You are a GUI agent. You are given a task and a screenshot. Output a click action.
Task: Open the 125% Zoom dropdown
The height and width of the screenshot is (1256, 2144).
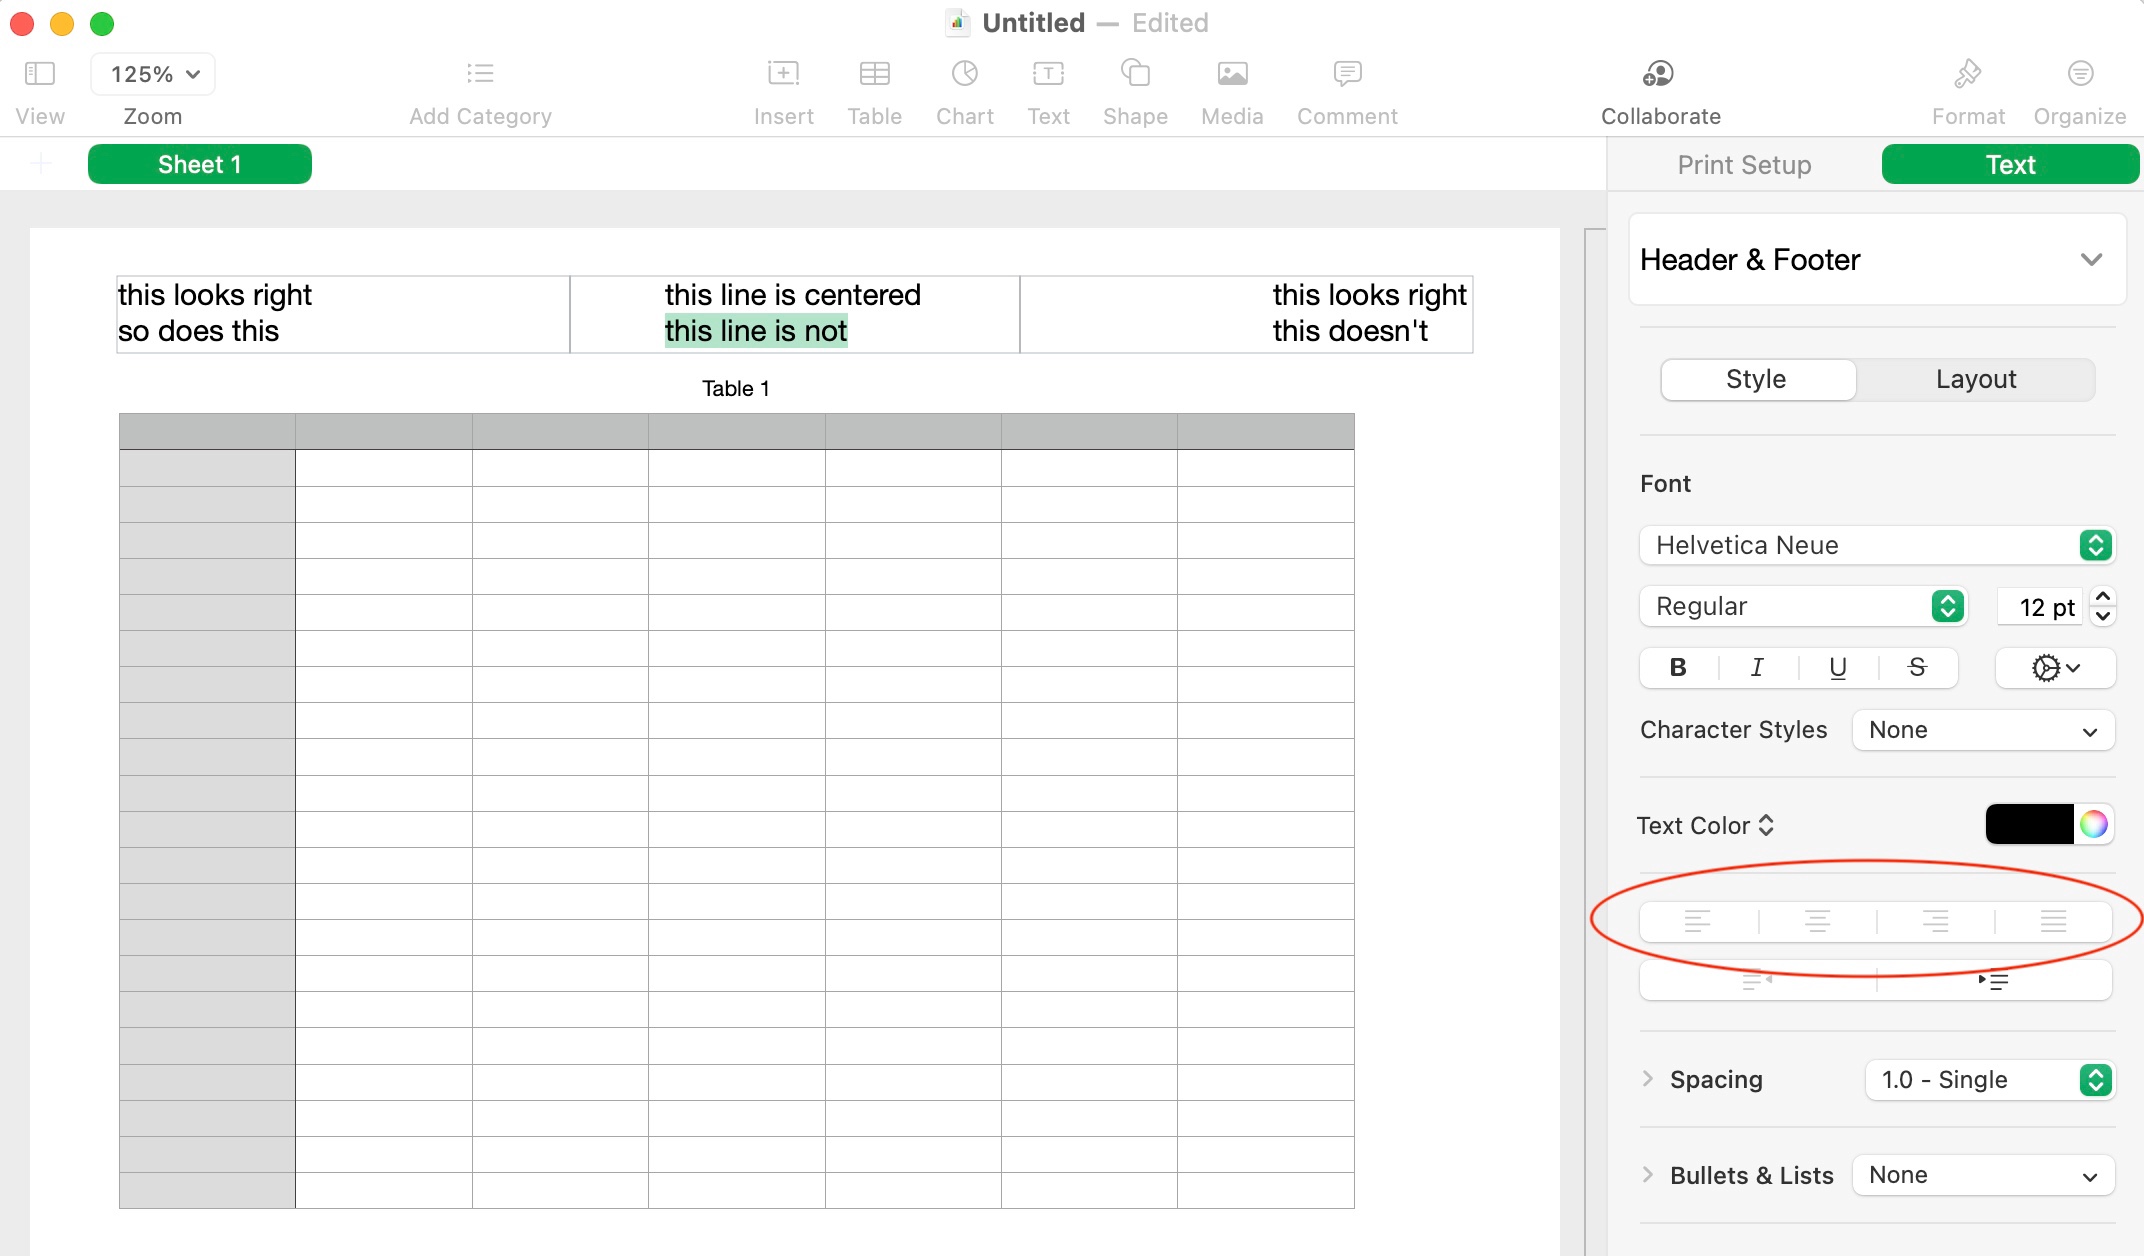pyautogui.click(x=153, y=74)
